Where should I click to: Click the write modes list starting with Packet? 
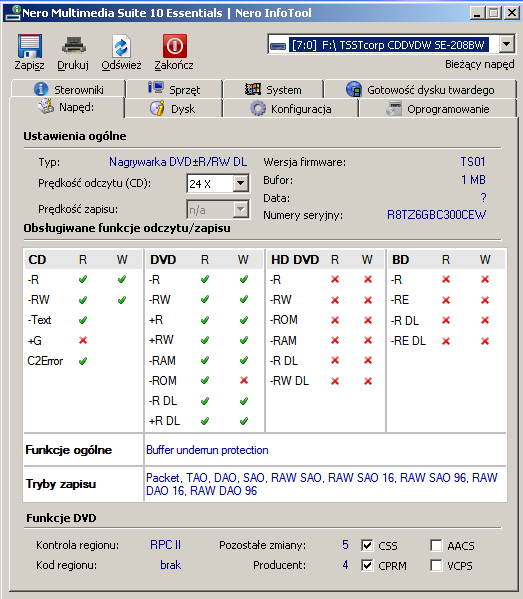pyautogui.click(x=322, y=484)
